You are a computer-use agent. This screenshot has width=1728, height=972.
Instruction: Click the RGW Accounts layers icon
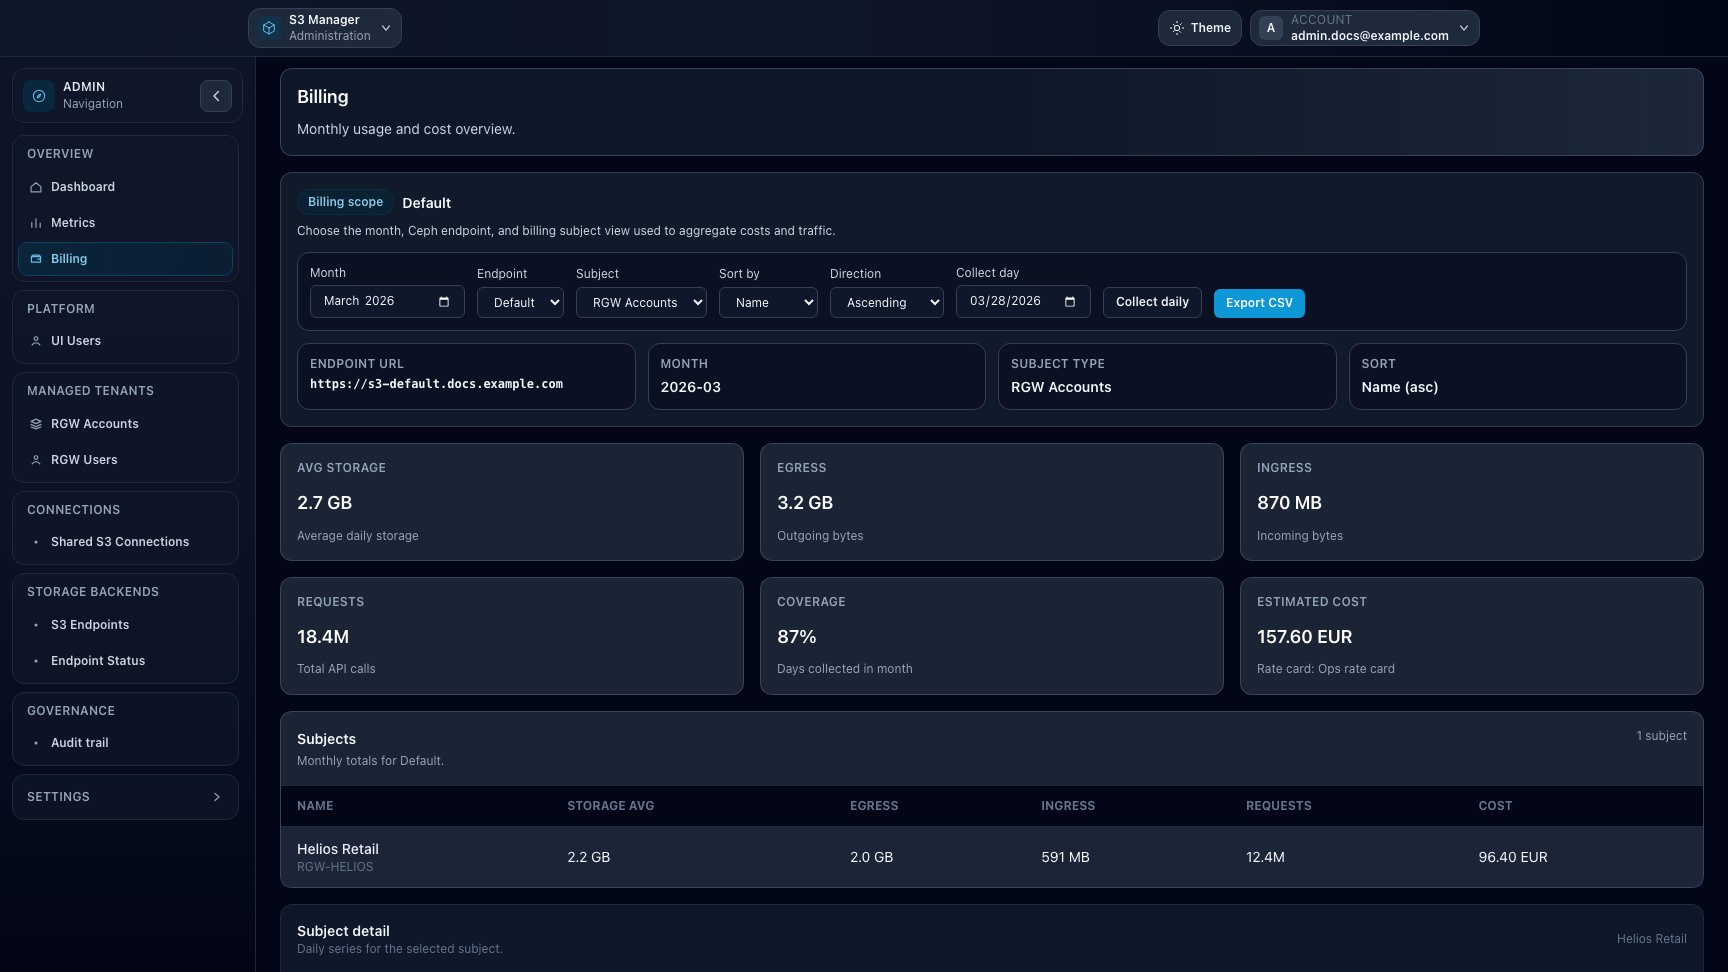(35, 423)
